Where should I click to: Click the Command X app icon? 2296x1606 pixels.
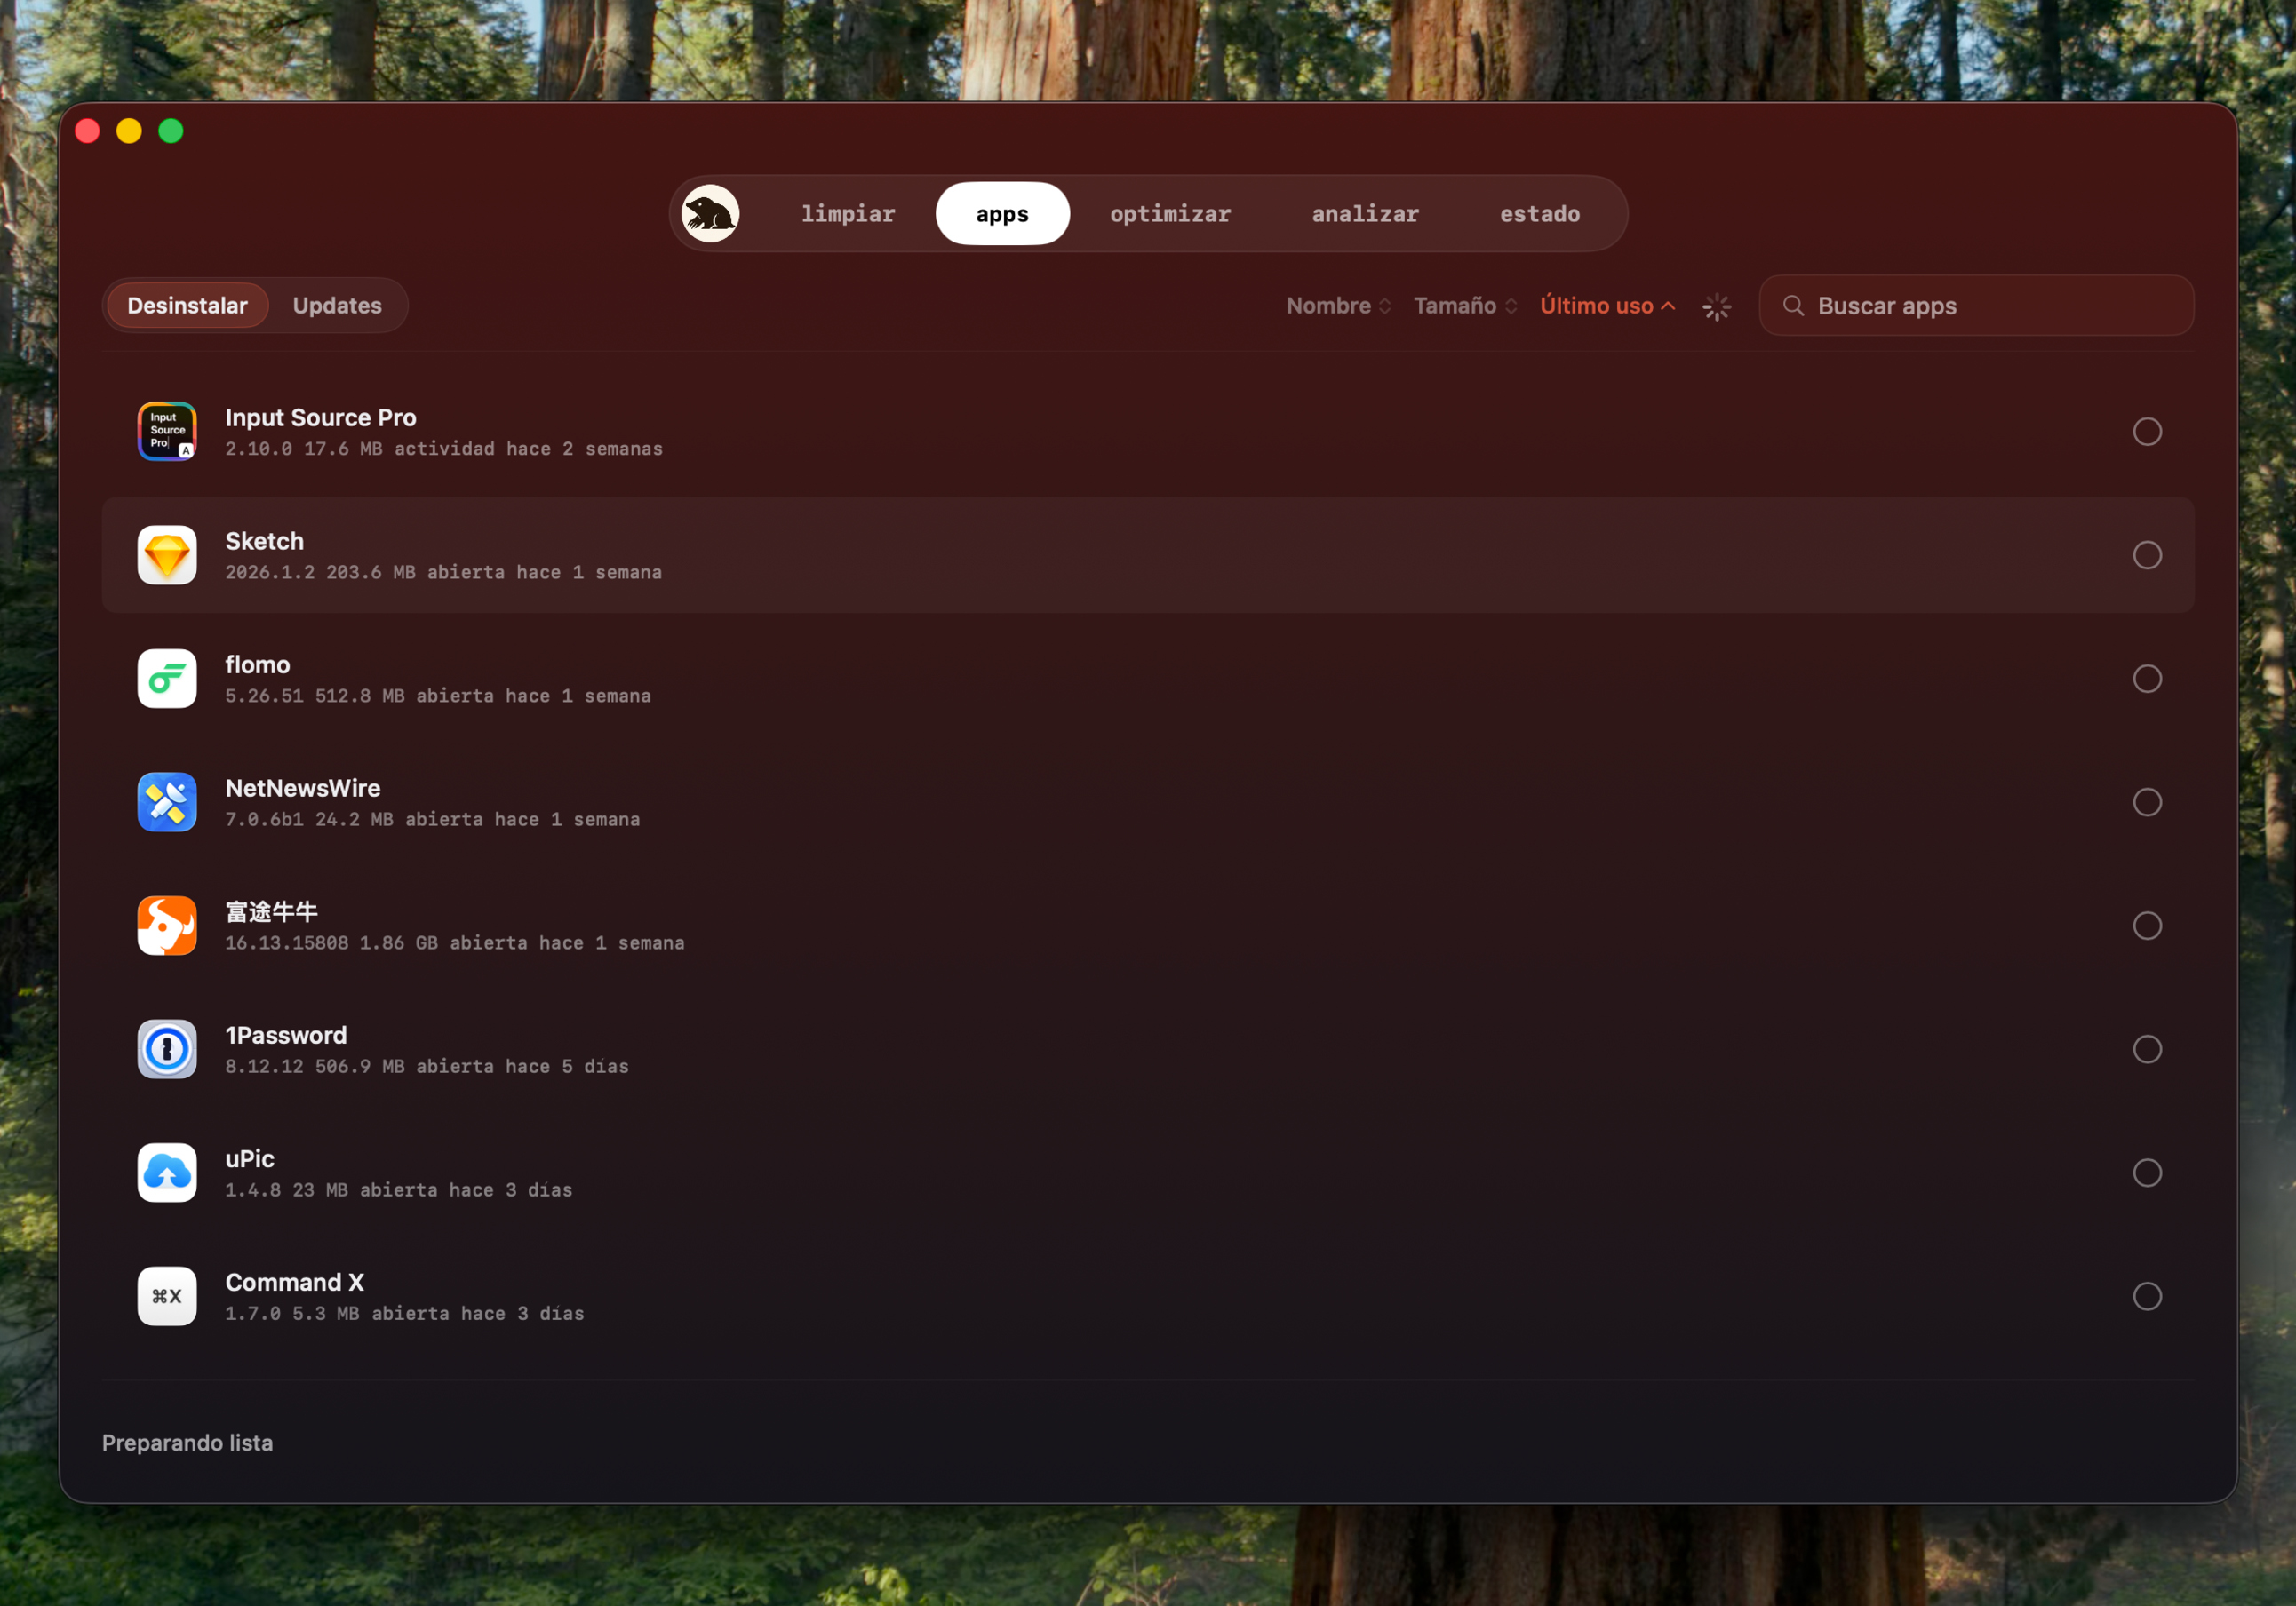click(x=167, y=1296)
